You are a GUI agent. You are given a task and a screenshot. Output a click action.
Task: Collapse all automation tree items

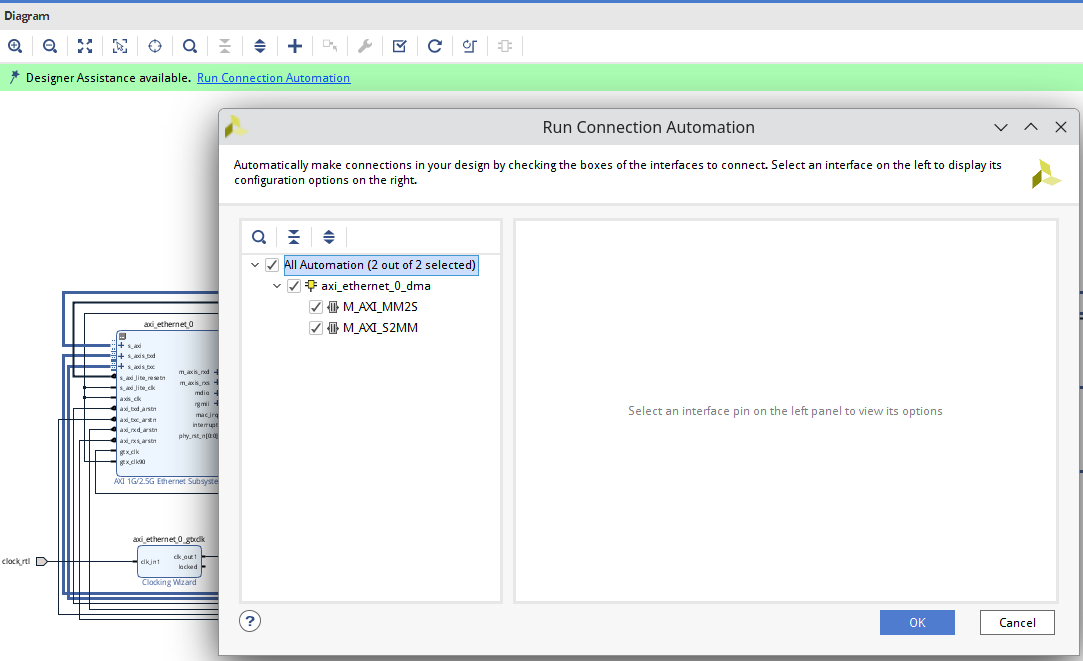(294, 237)
